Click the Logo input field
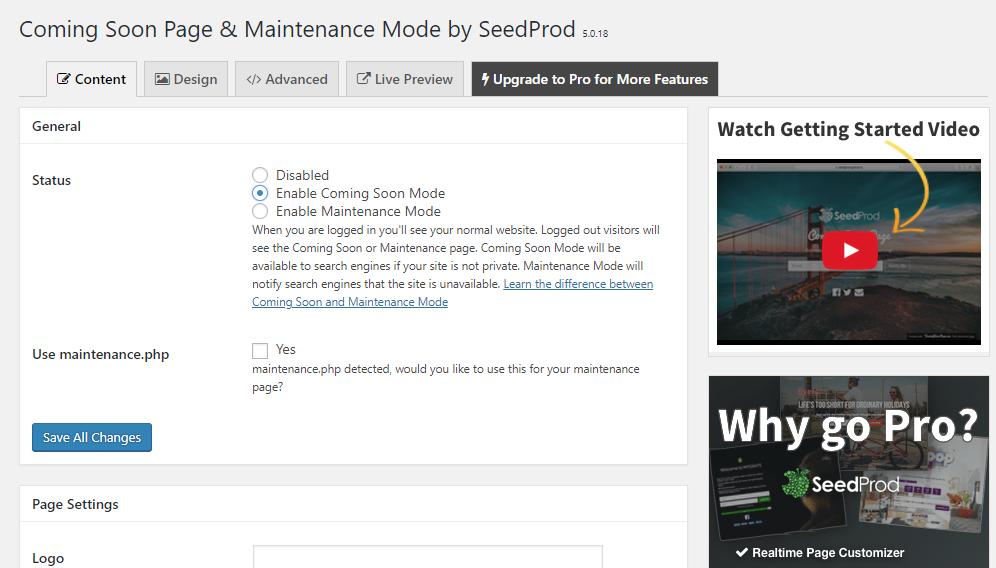The image size is (996, 568). [x=427, y=557]
